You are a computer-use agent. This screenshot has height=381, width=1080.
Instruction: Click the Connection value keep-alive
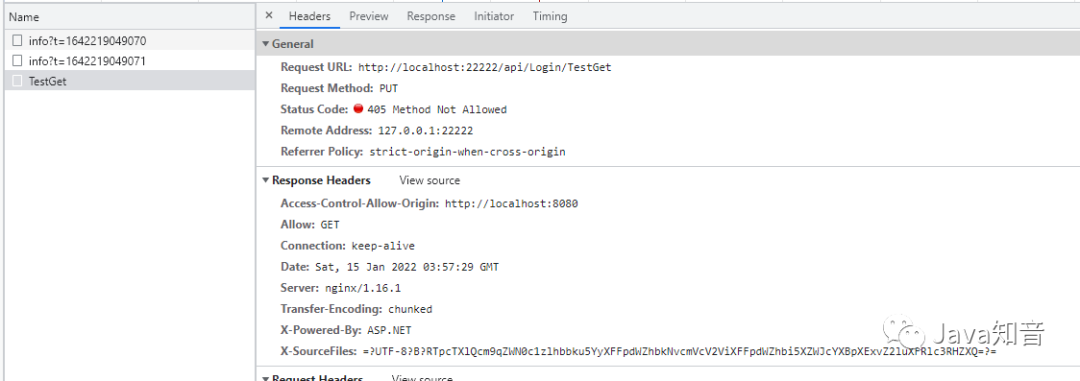pos(383,246)
